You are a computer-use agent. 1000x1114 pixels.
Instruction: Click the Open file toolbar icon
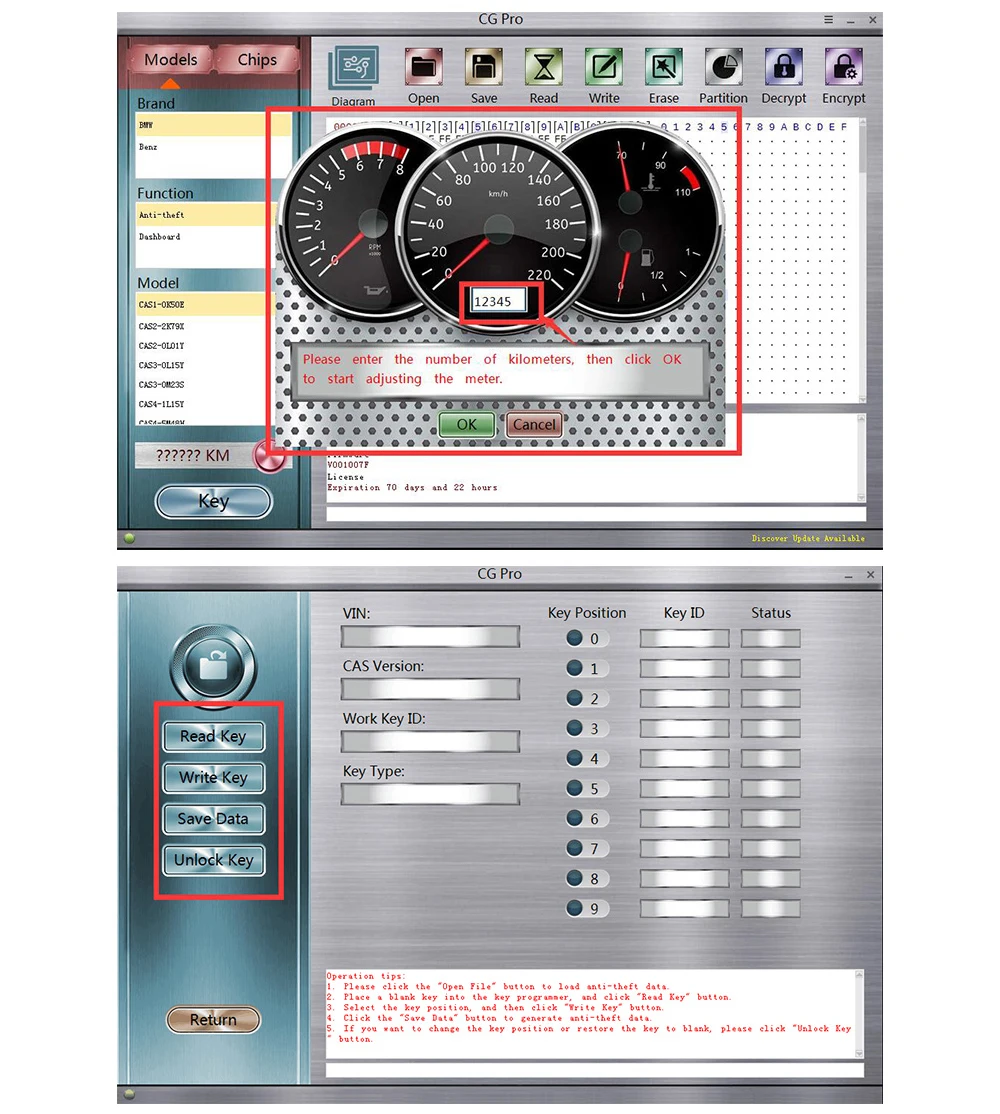coord(423,67)
